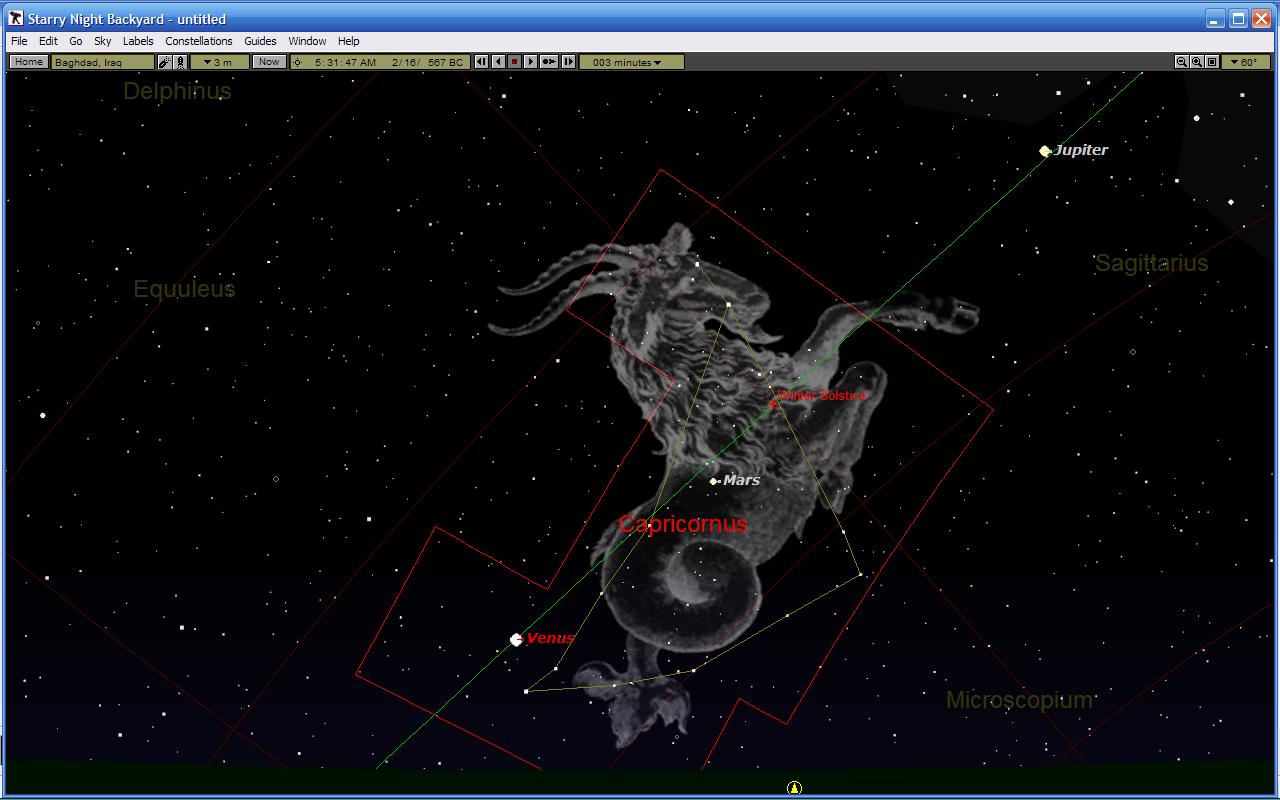
Task: Click the planet Mars in Capricornus
Action: pos(714,481)
